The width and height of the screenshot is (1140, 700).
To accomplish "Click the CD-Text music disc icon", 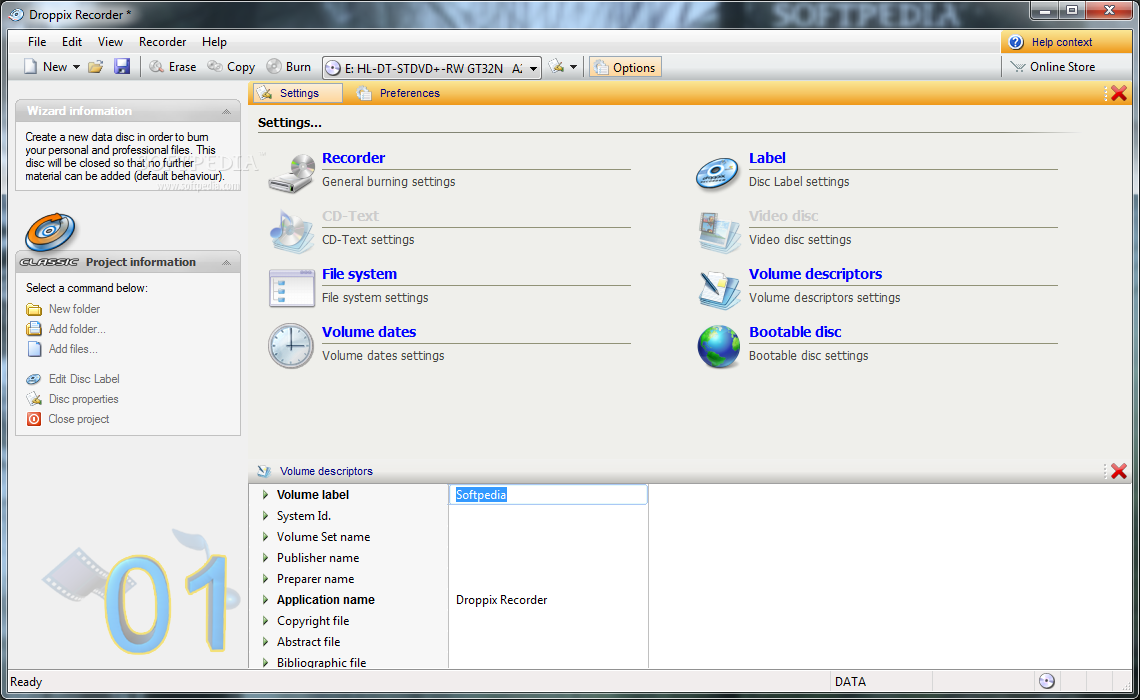I will tap(291, 231).
